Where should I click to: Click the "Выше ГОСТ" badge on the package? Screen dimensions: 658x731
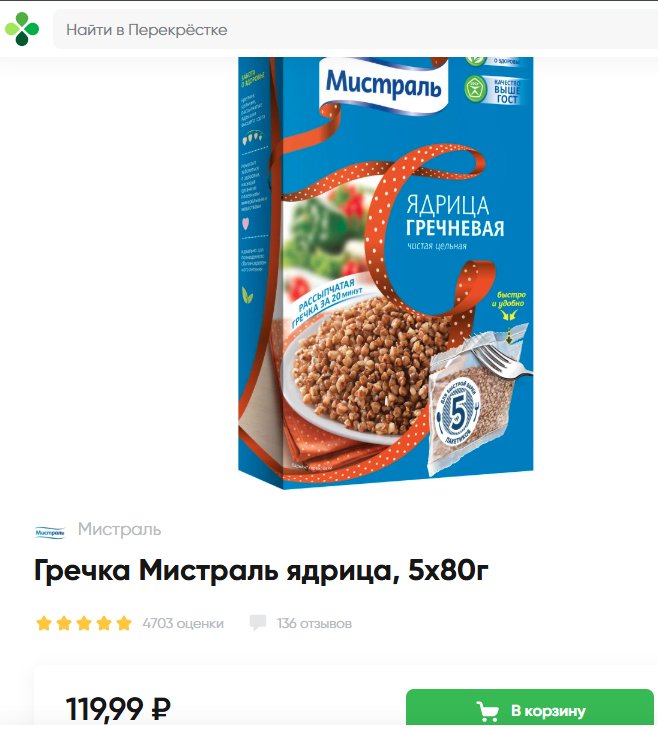[x=492, y=90]
